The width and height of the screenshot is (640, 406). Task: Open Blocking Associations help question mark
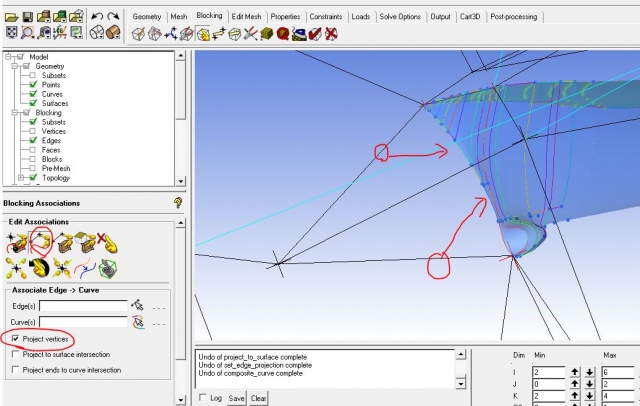coord(177,203)
